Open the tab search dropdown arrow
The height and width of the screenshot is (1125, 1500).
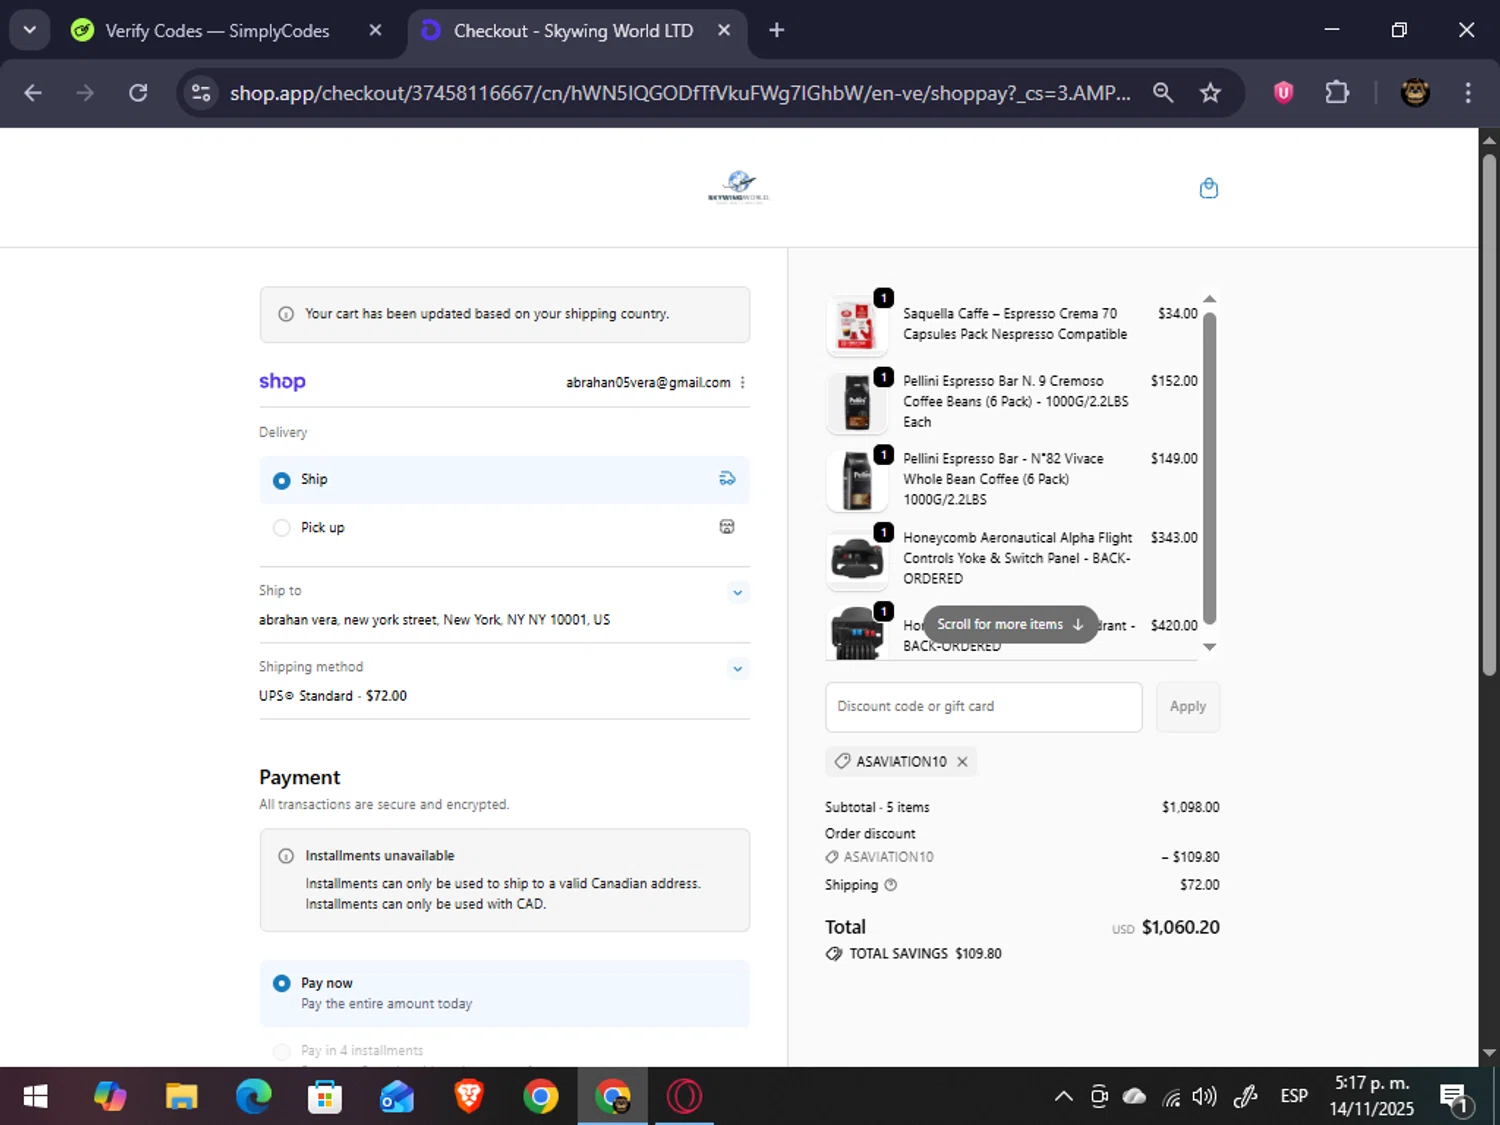[x=30, y=30]
